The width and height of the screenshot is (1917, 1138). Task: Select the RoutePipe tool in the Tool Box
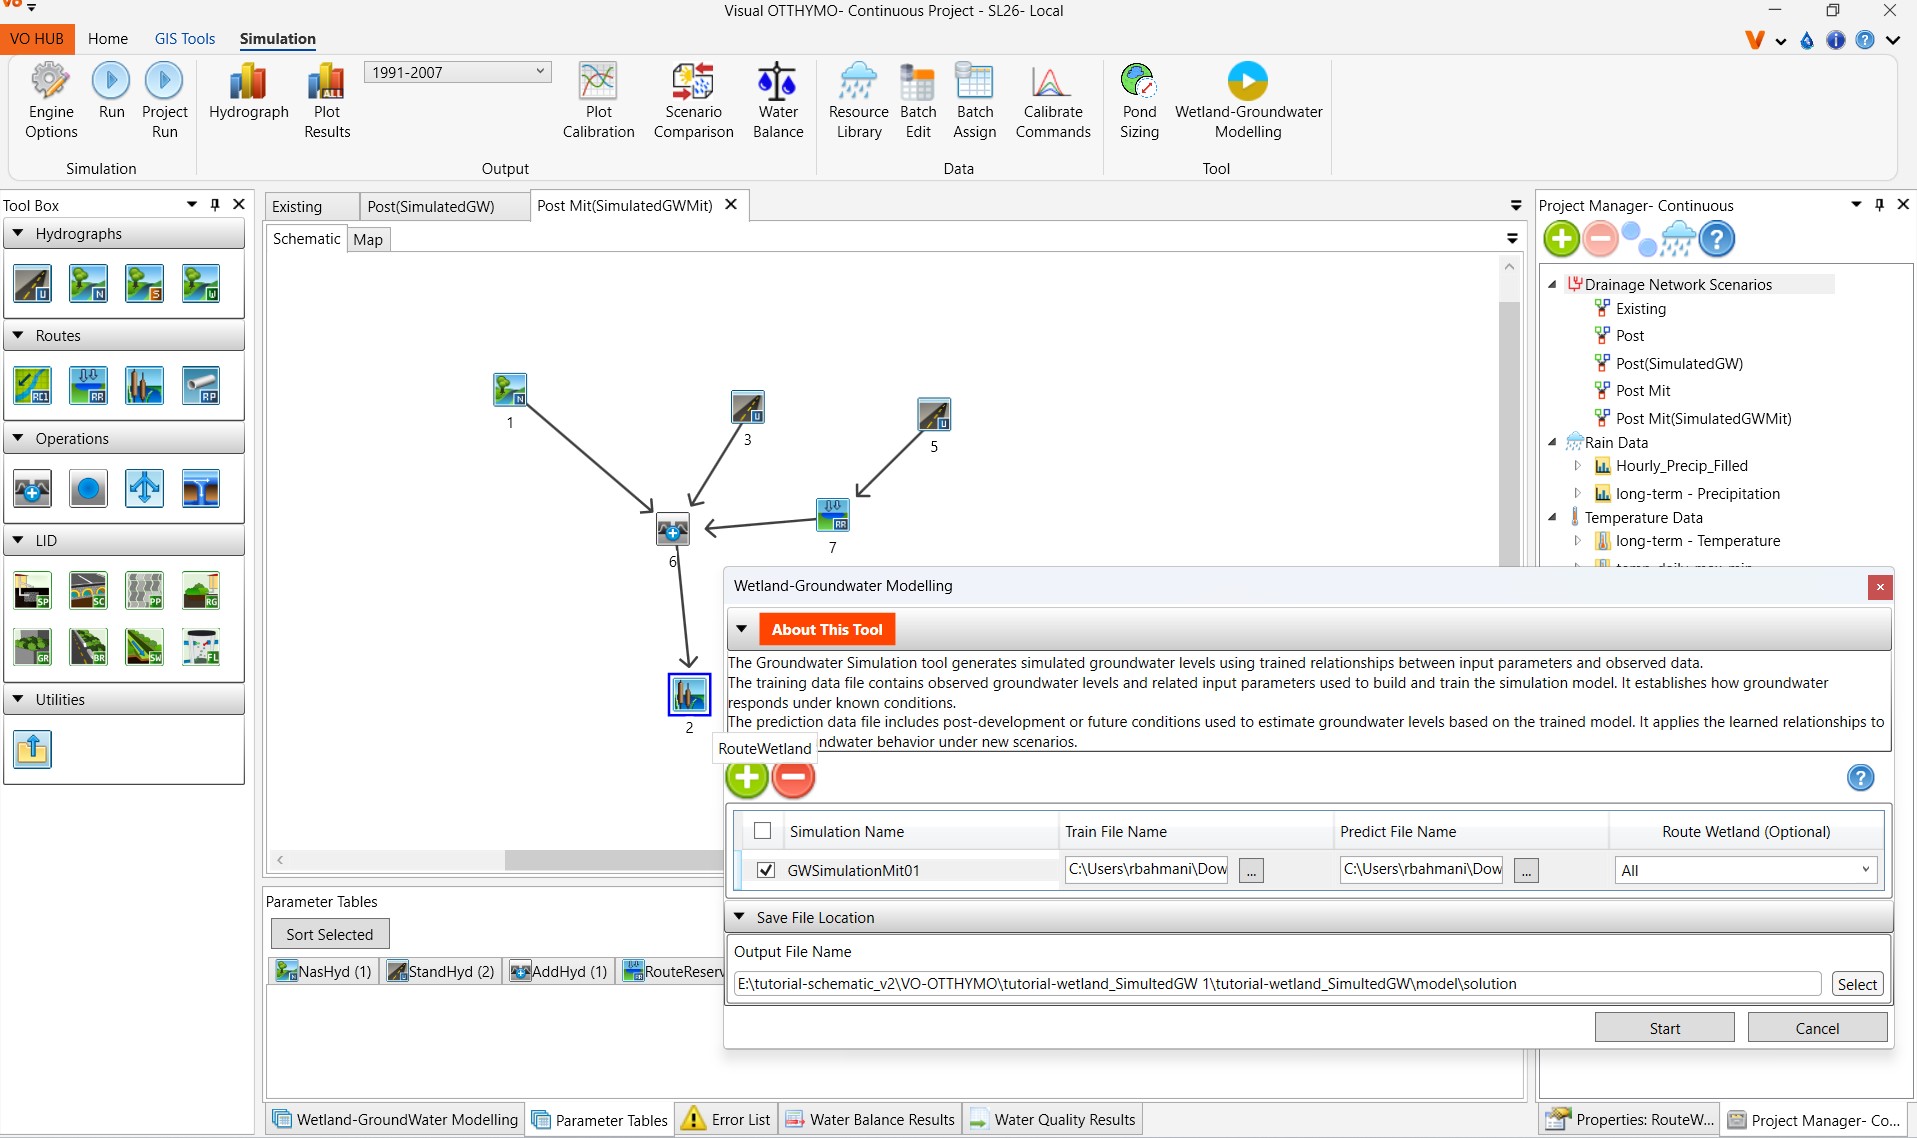point(201,385)
